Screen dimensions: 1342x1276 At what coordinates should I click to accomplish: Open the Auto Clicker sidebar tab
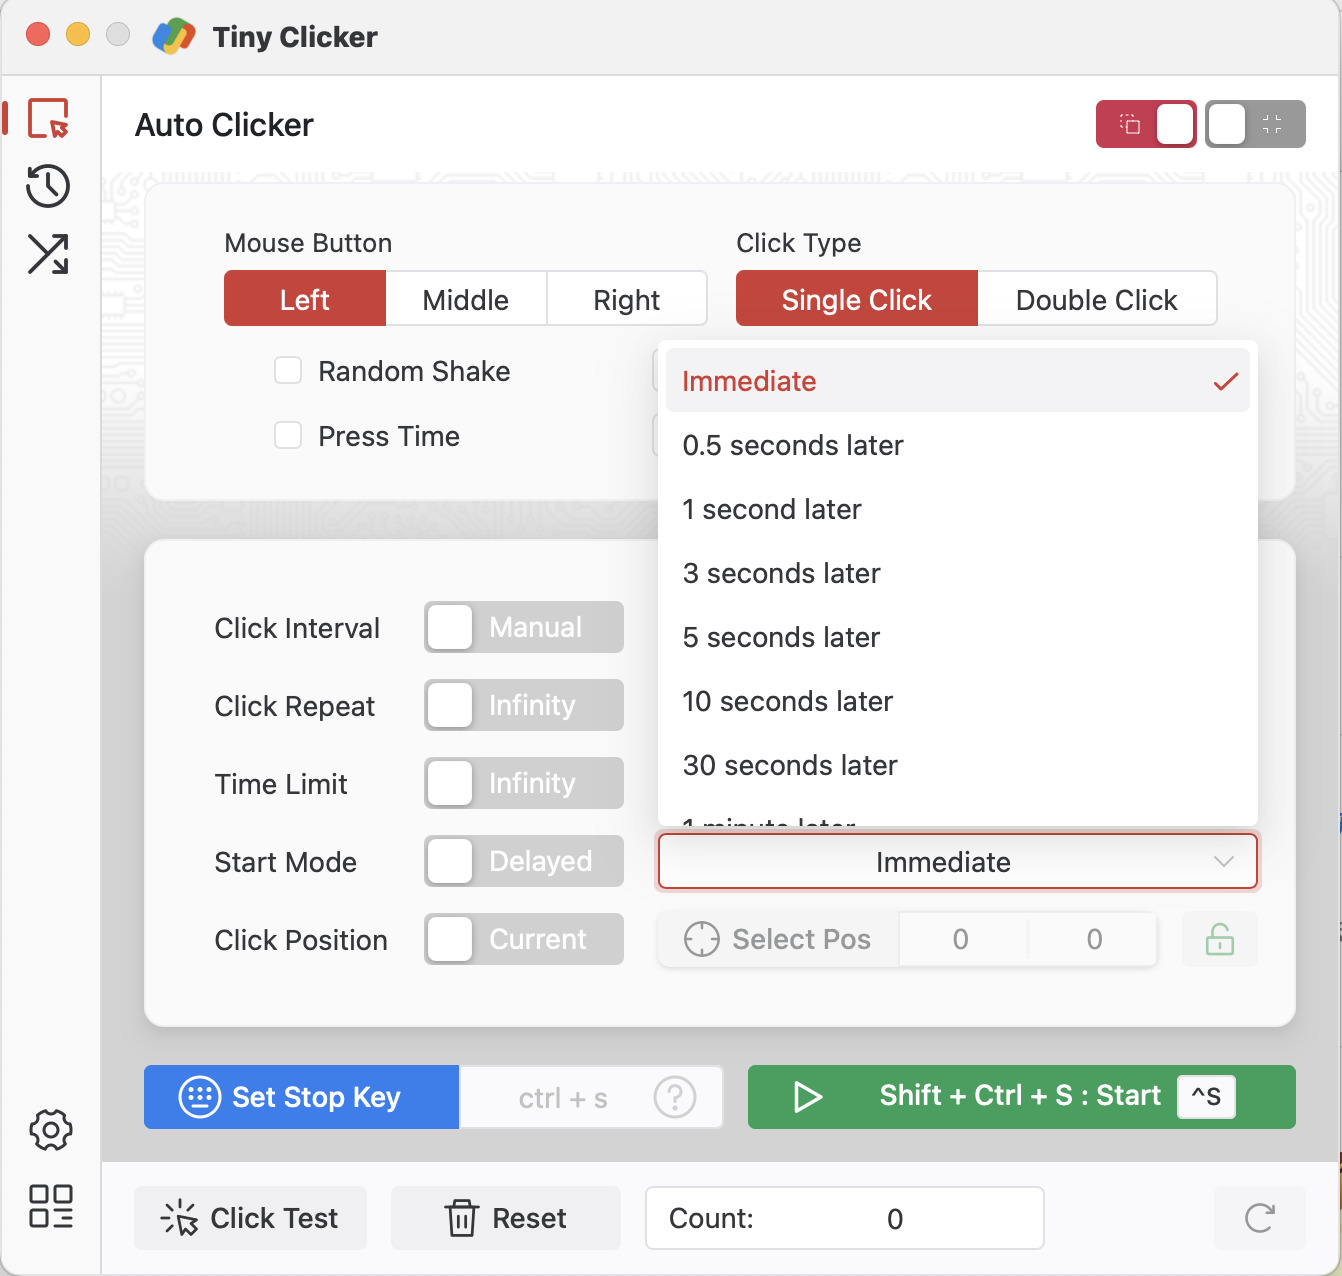(48, 119)
